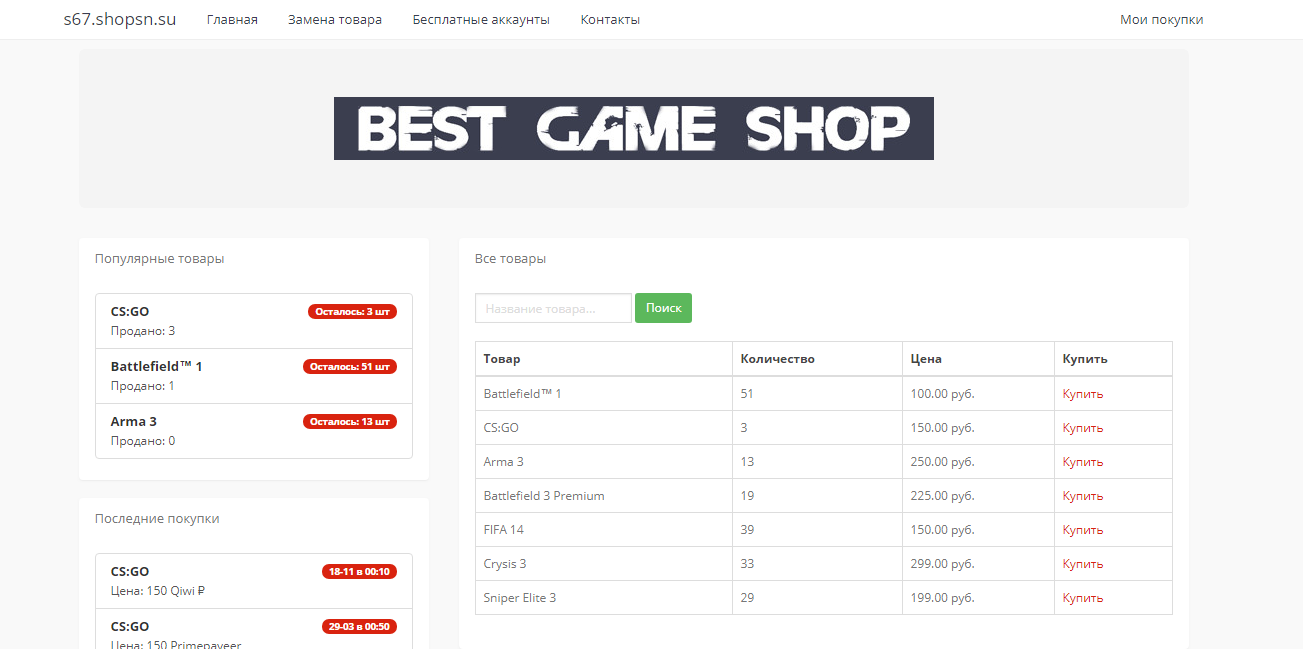Image resolution: width=1303 pixels, height=649 pixels.
Task: Focus the Название товара search field
Action: (553, 308)
